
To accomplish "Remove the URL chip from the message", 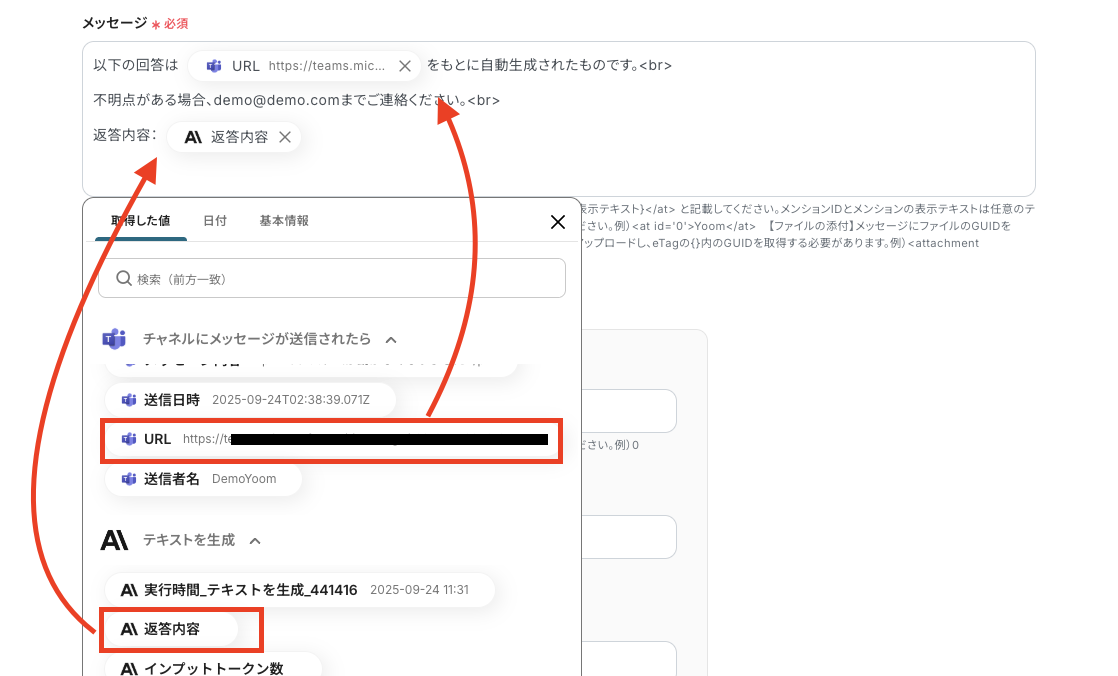I will 405,66.
